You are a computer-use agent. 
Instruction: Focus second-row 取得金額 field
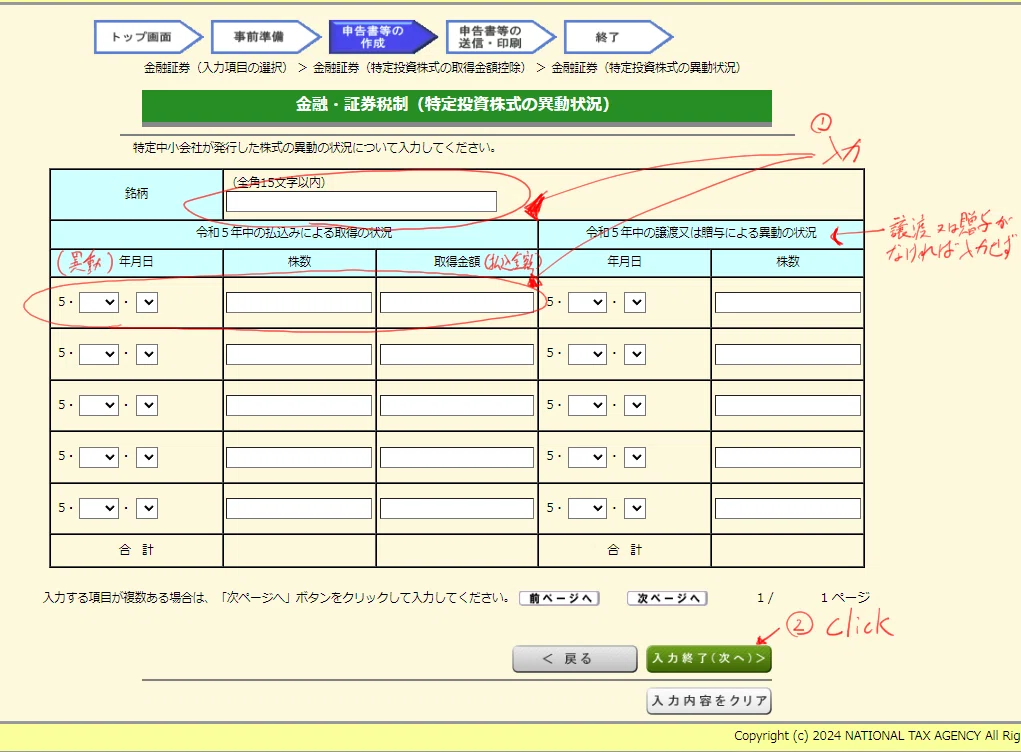[x=456, y=354]
